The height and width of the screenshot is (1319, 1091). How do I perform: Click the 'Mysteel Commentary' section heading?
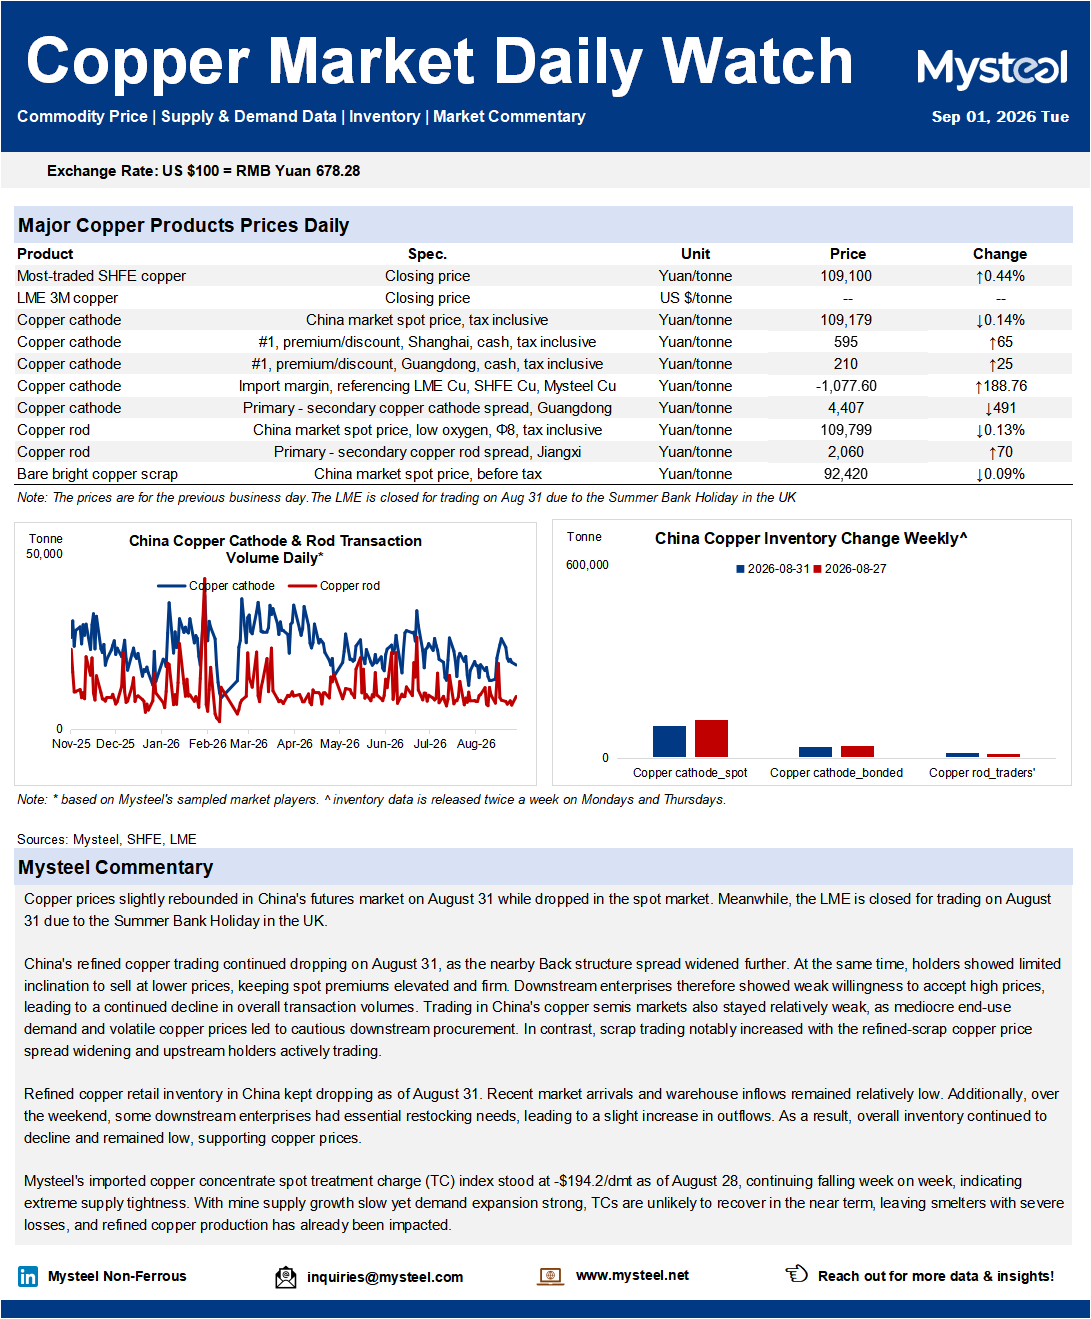tap(115, 867)
